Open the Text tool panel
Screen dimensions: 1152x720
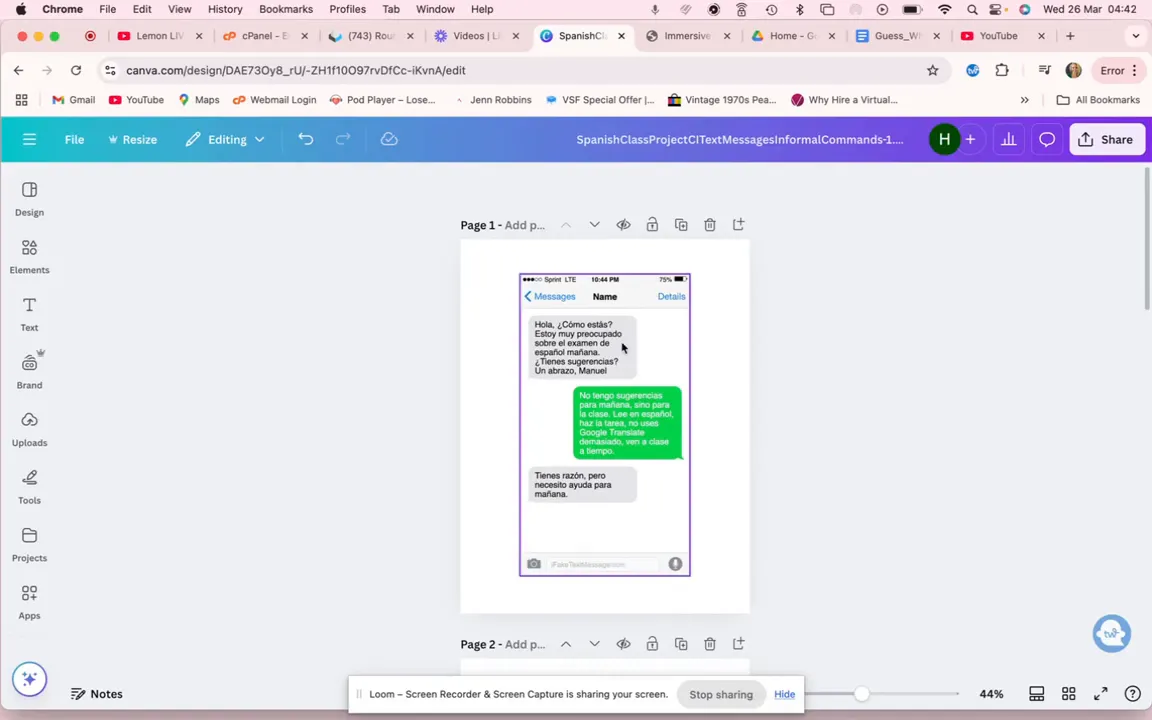(x=29, y=313)
